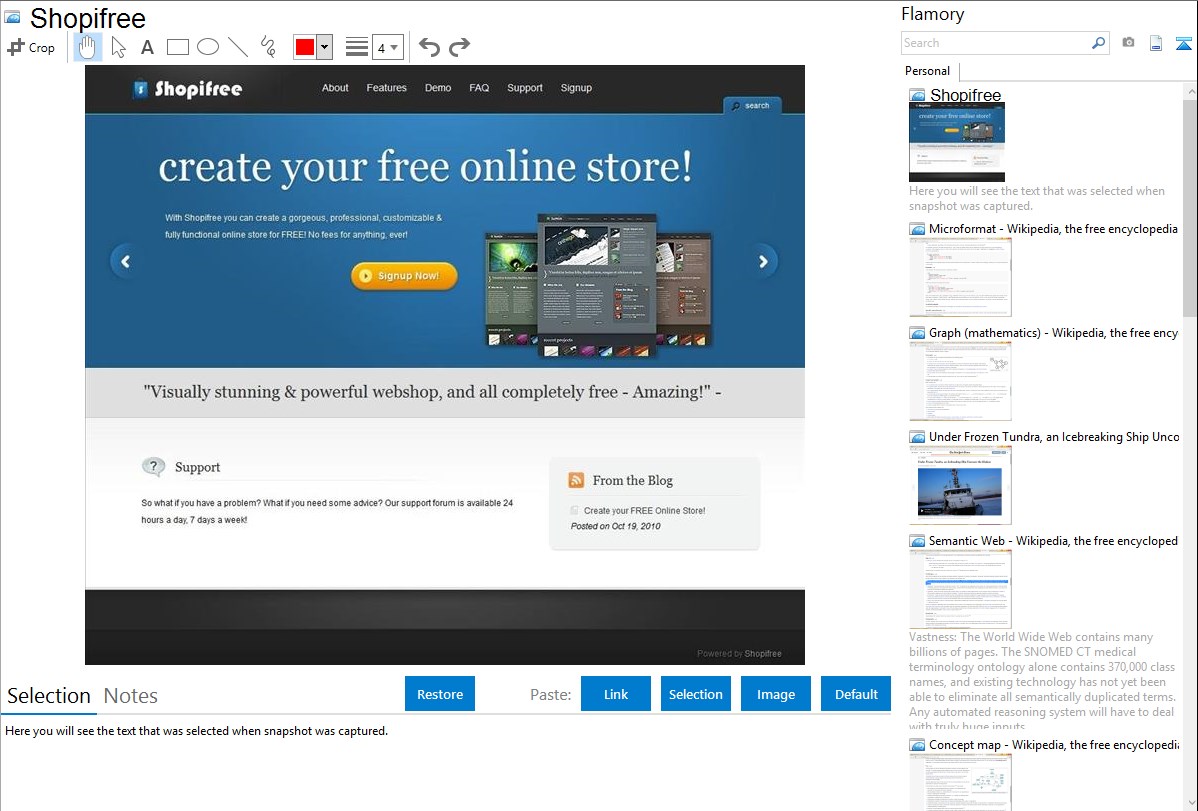The image size is (1198, 811).
Task: Switch to the Personal tab
Action: tap(928, 71)
